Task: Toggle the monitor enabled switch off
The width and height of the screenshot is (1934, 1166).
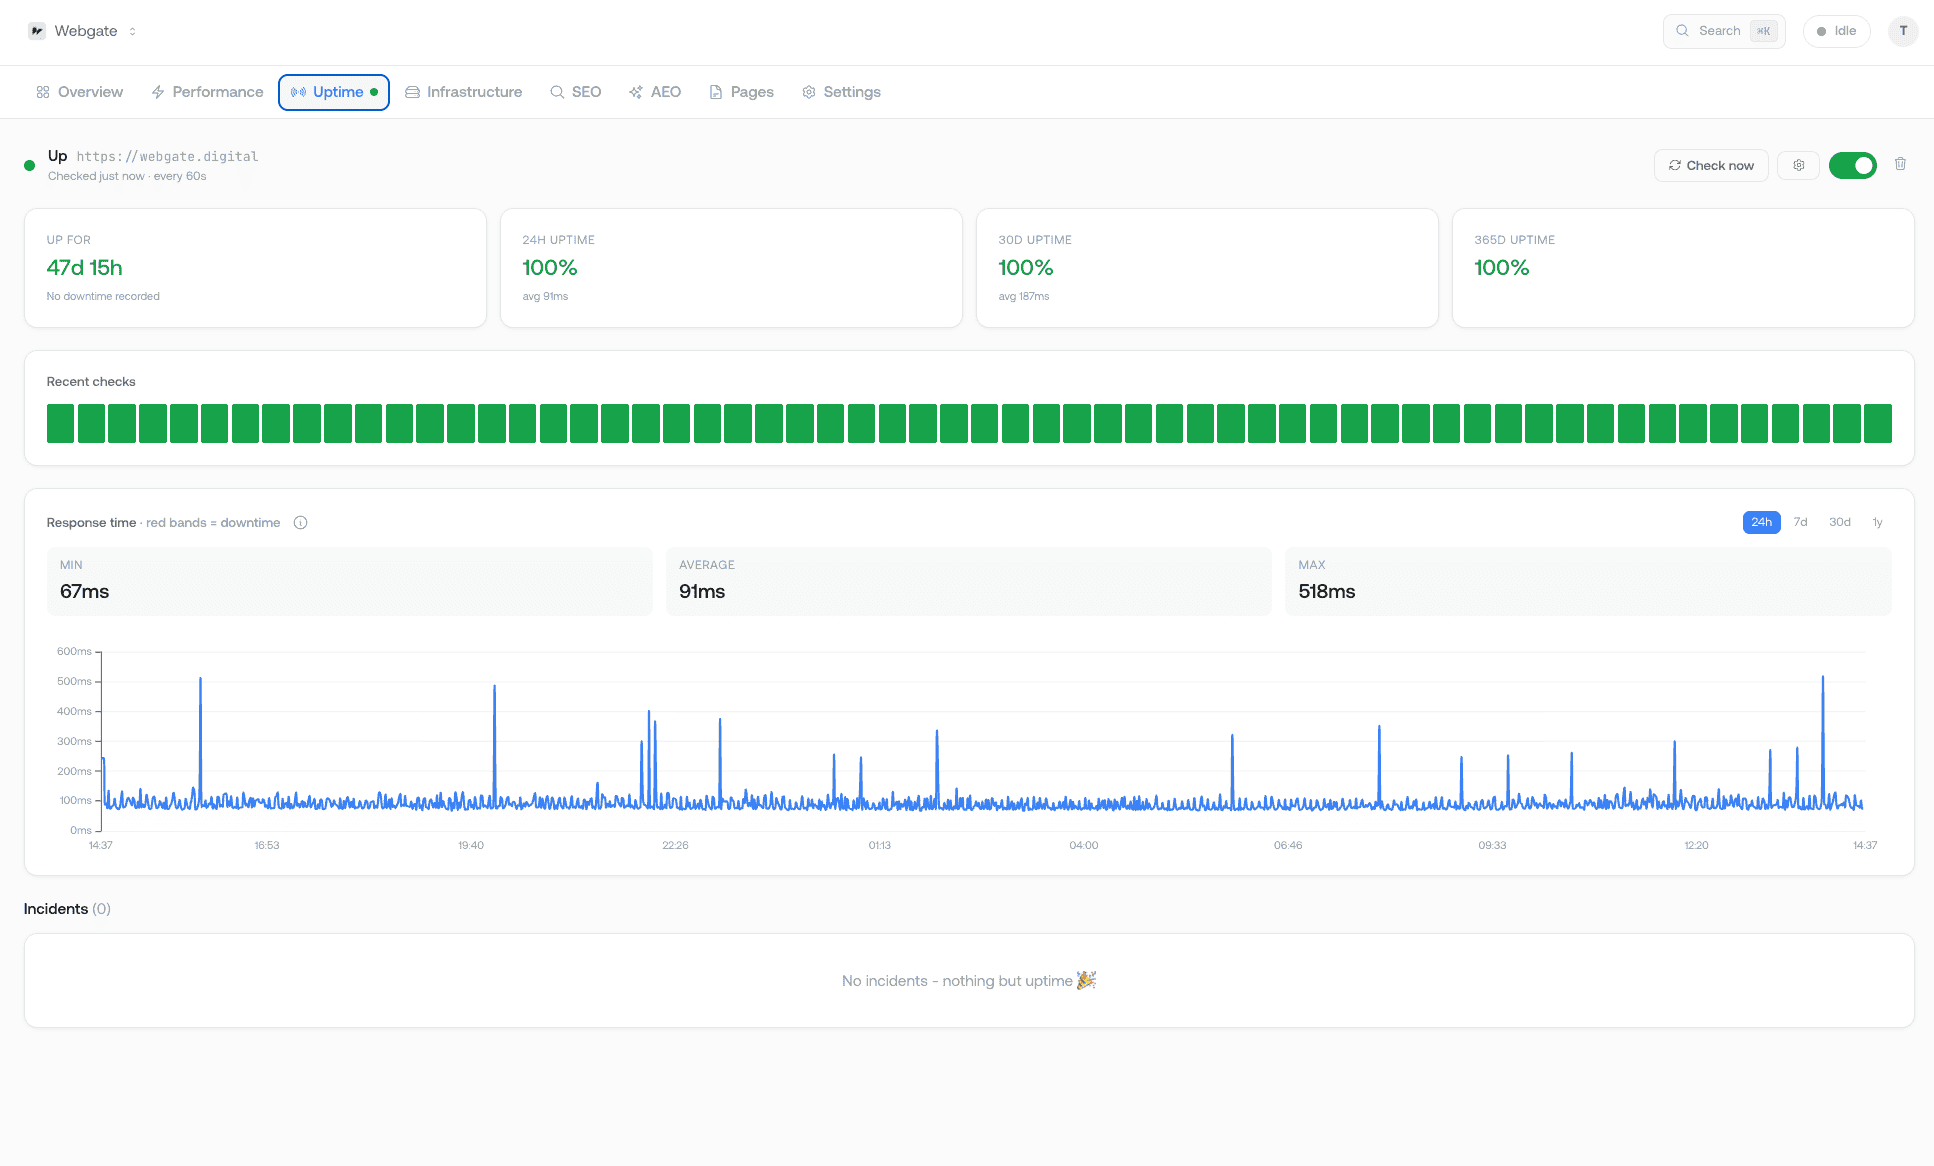Action: coord(1852,165)
